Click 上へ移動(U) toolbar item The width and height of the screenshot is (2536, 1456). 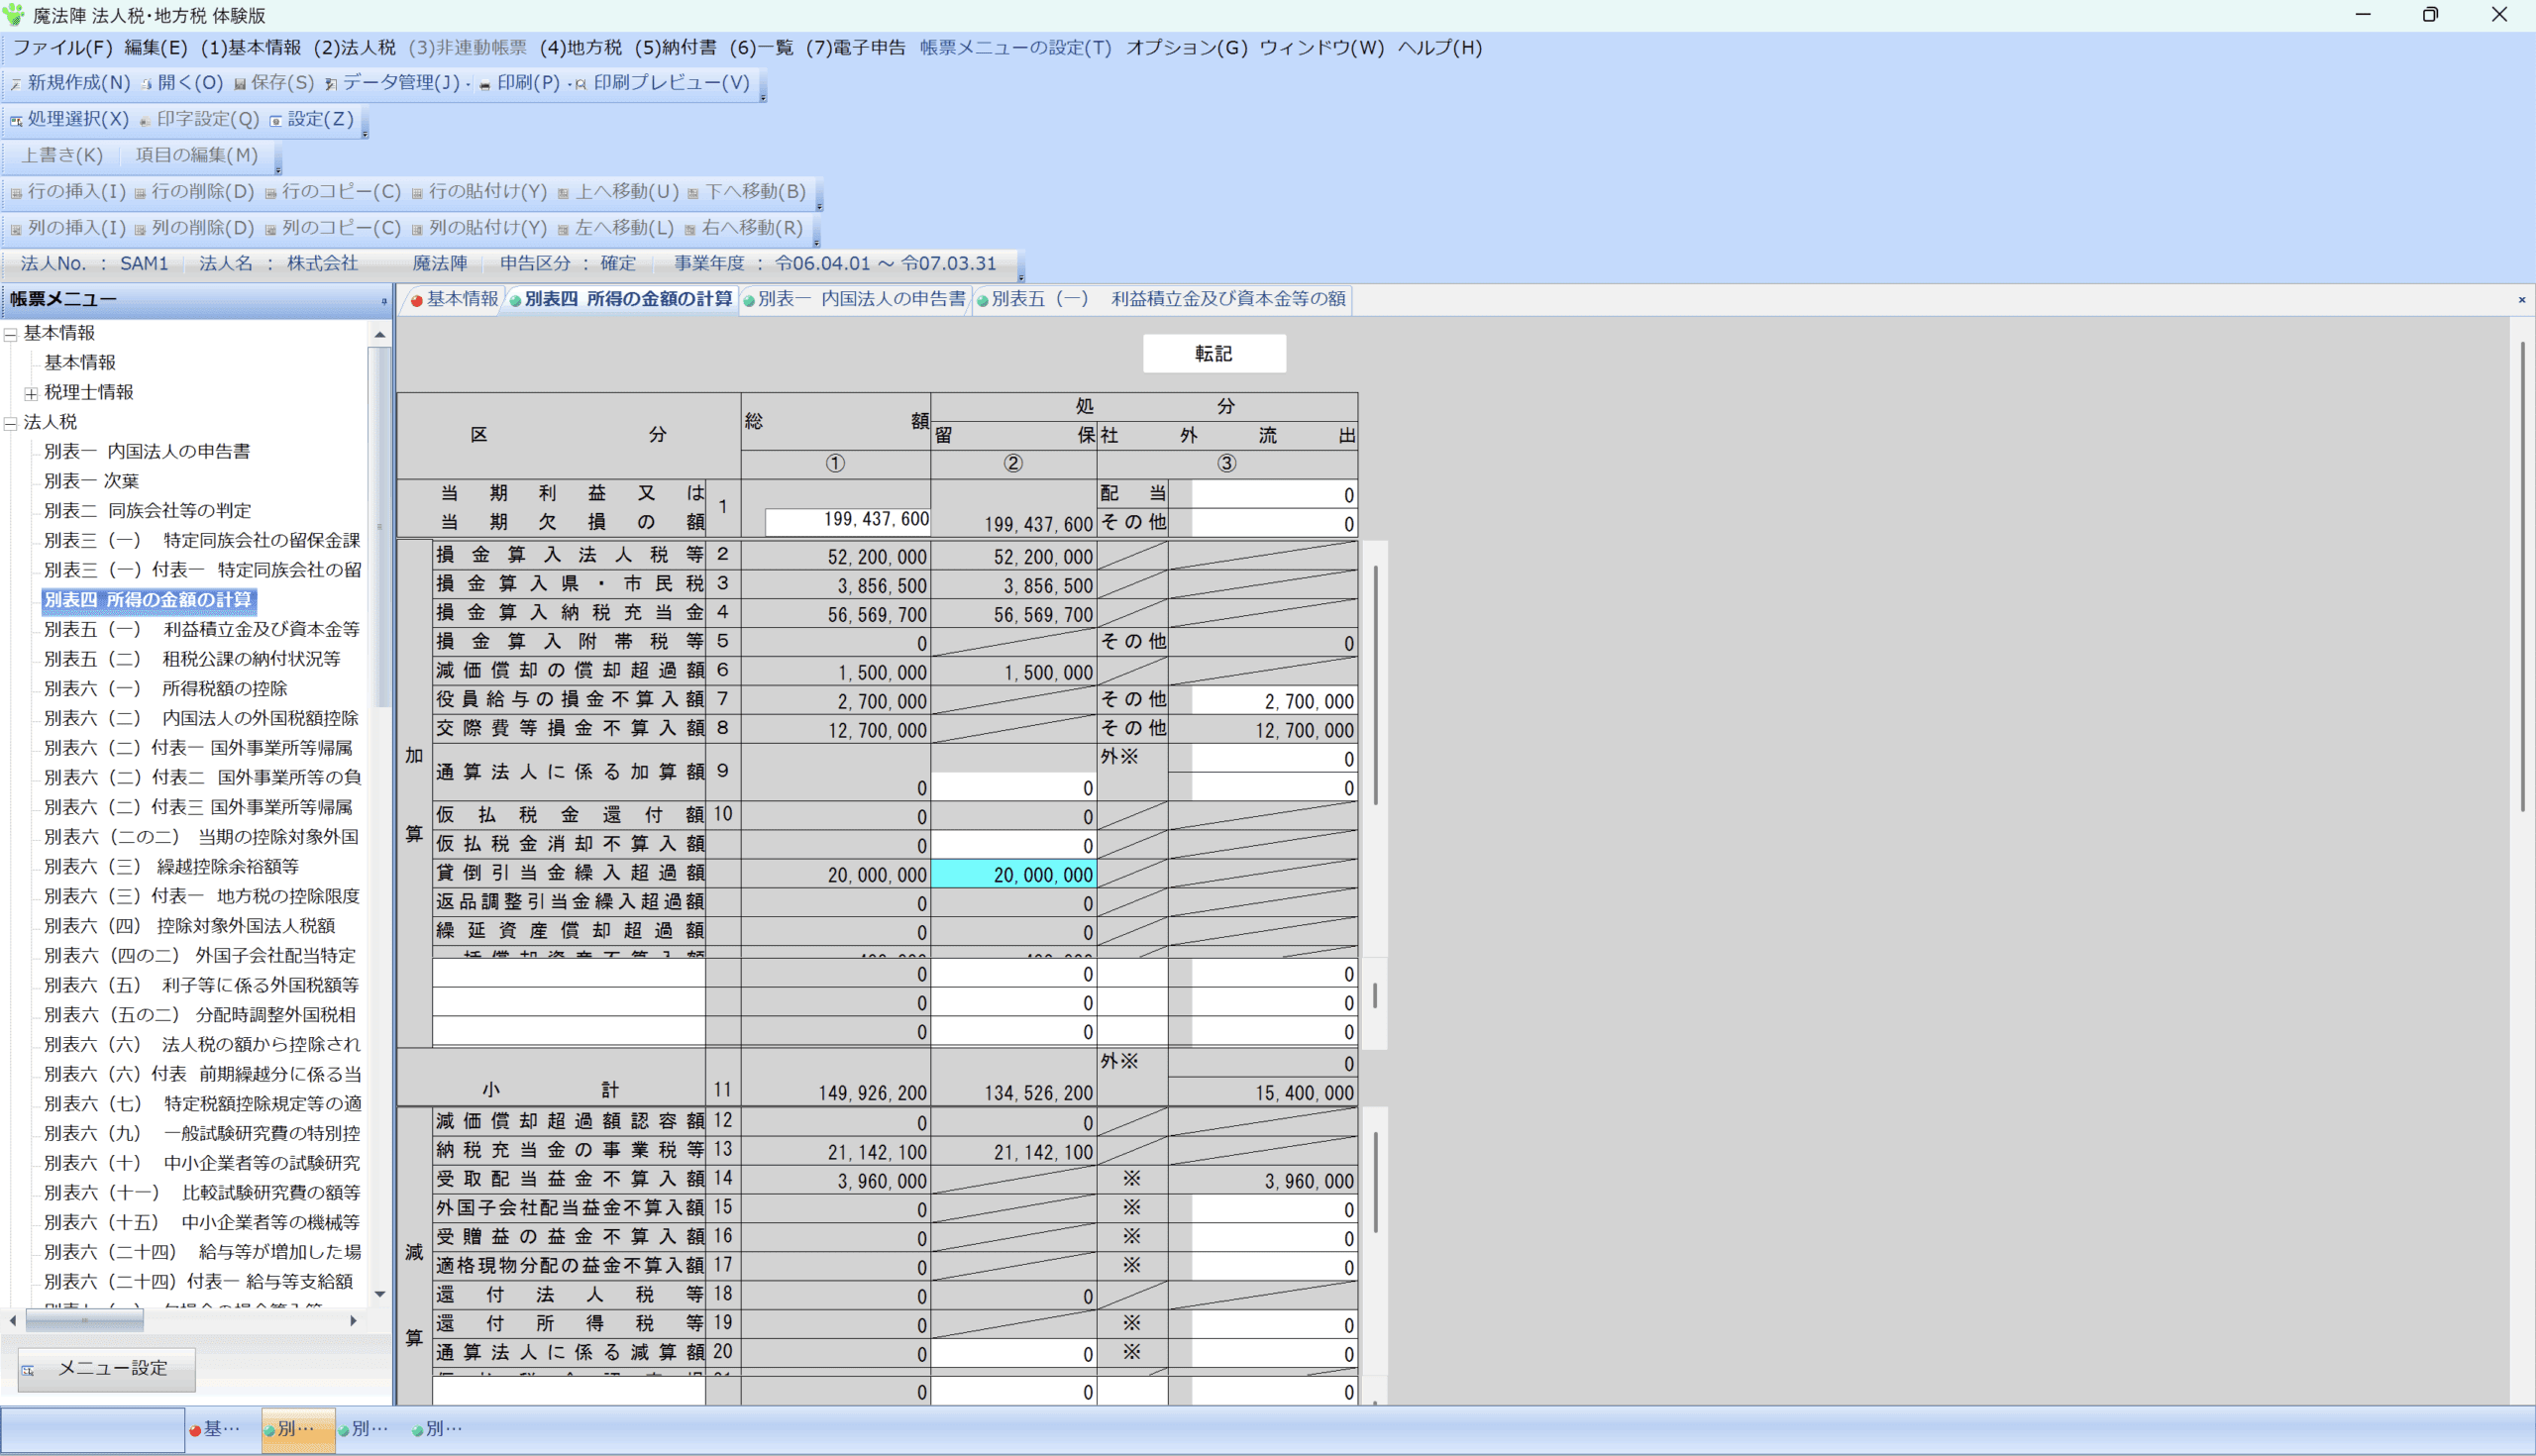pyautogui.click(x=618, y=191)
